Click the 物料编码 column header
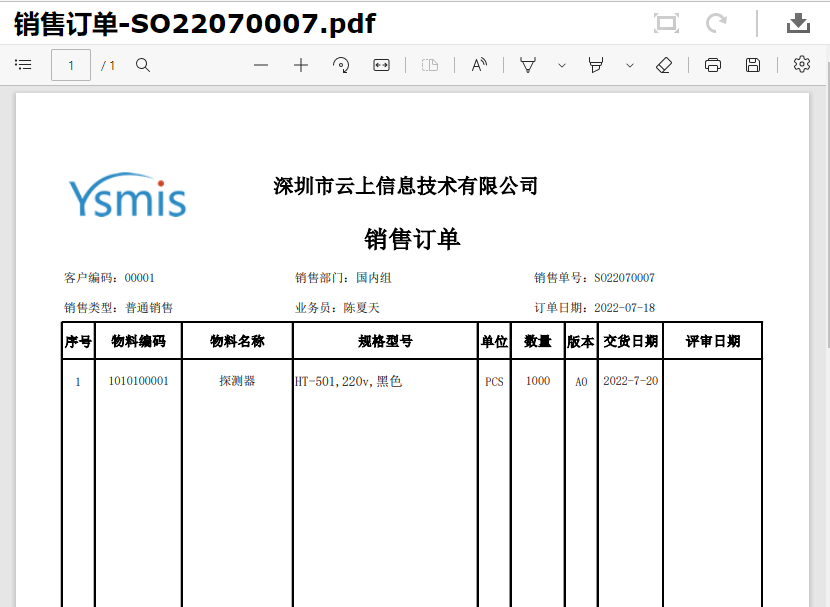 pyautogui.click(x=139, y=341)
